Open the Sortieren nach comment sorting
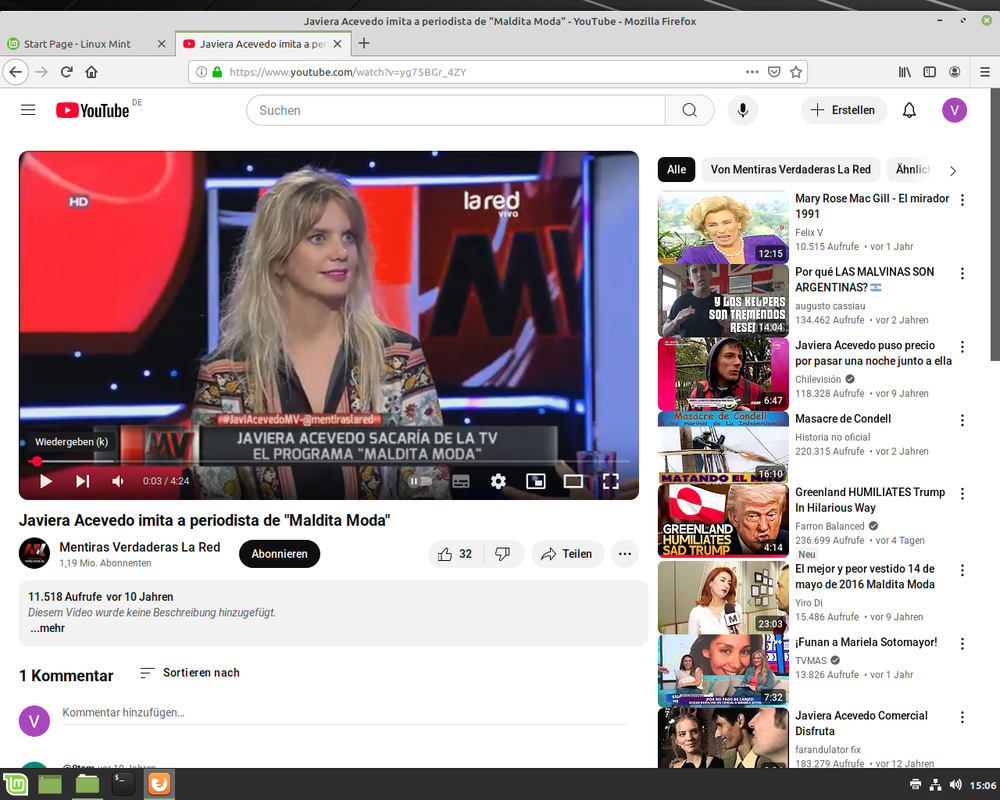The width and height of the screenshot is (1000, 800). pos(190,672)
